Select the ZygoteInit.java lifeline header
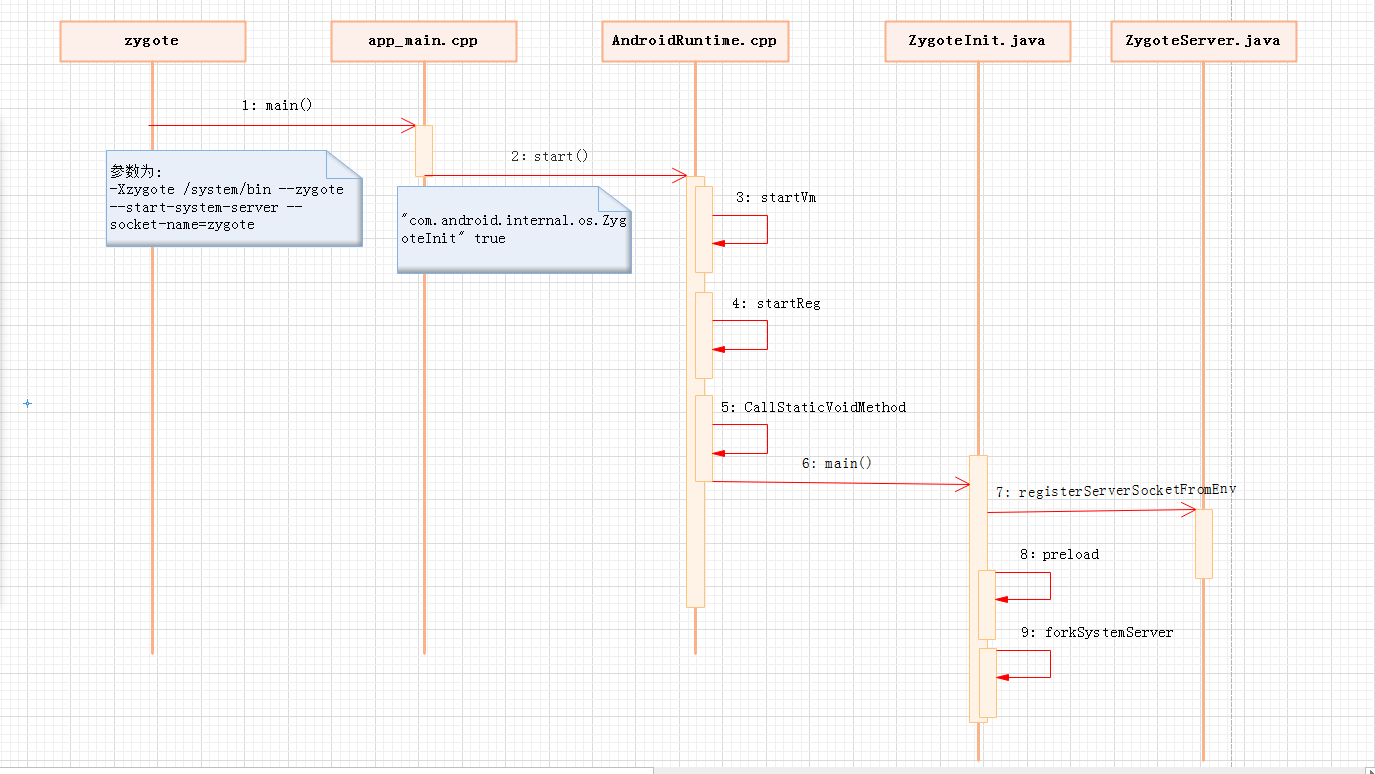The image size is (1375, 774). tap(978, 42)
